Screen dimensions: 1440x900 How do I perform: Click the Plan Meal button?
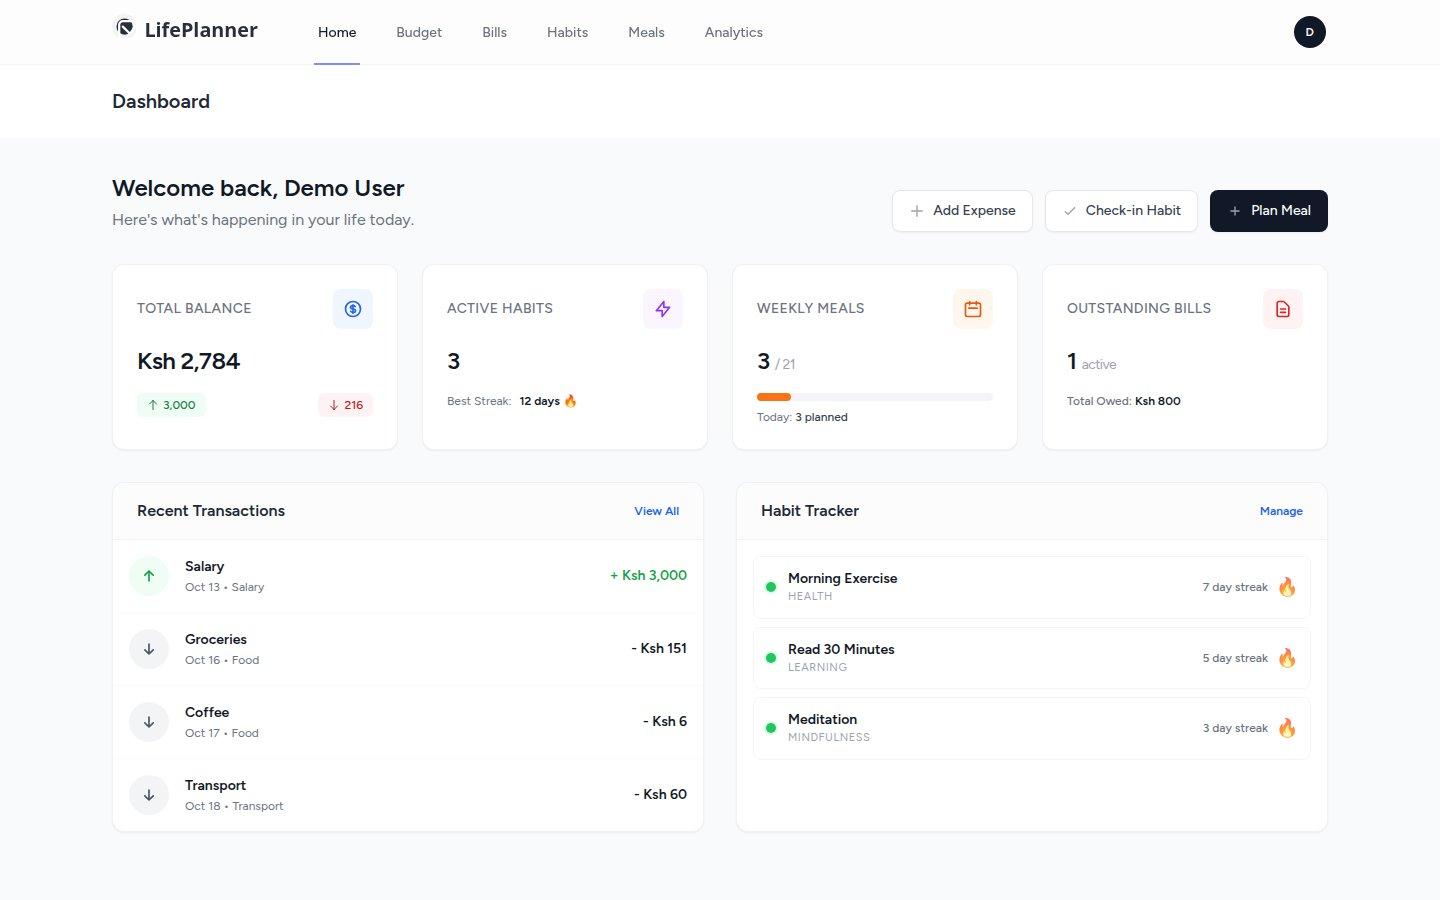pyautogui.click(x=1269, y=211)
